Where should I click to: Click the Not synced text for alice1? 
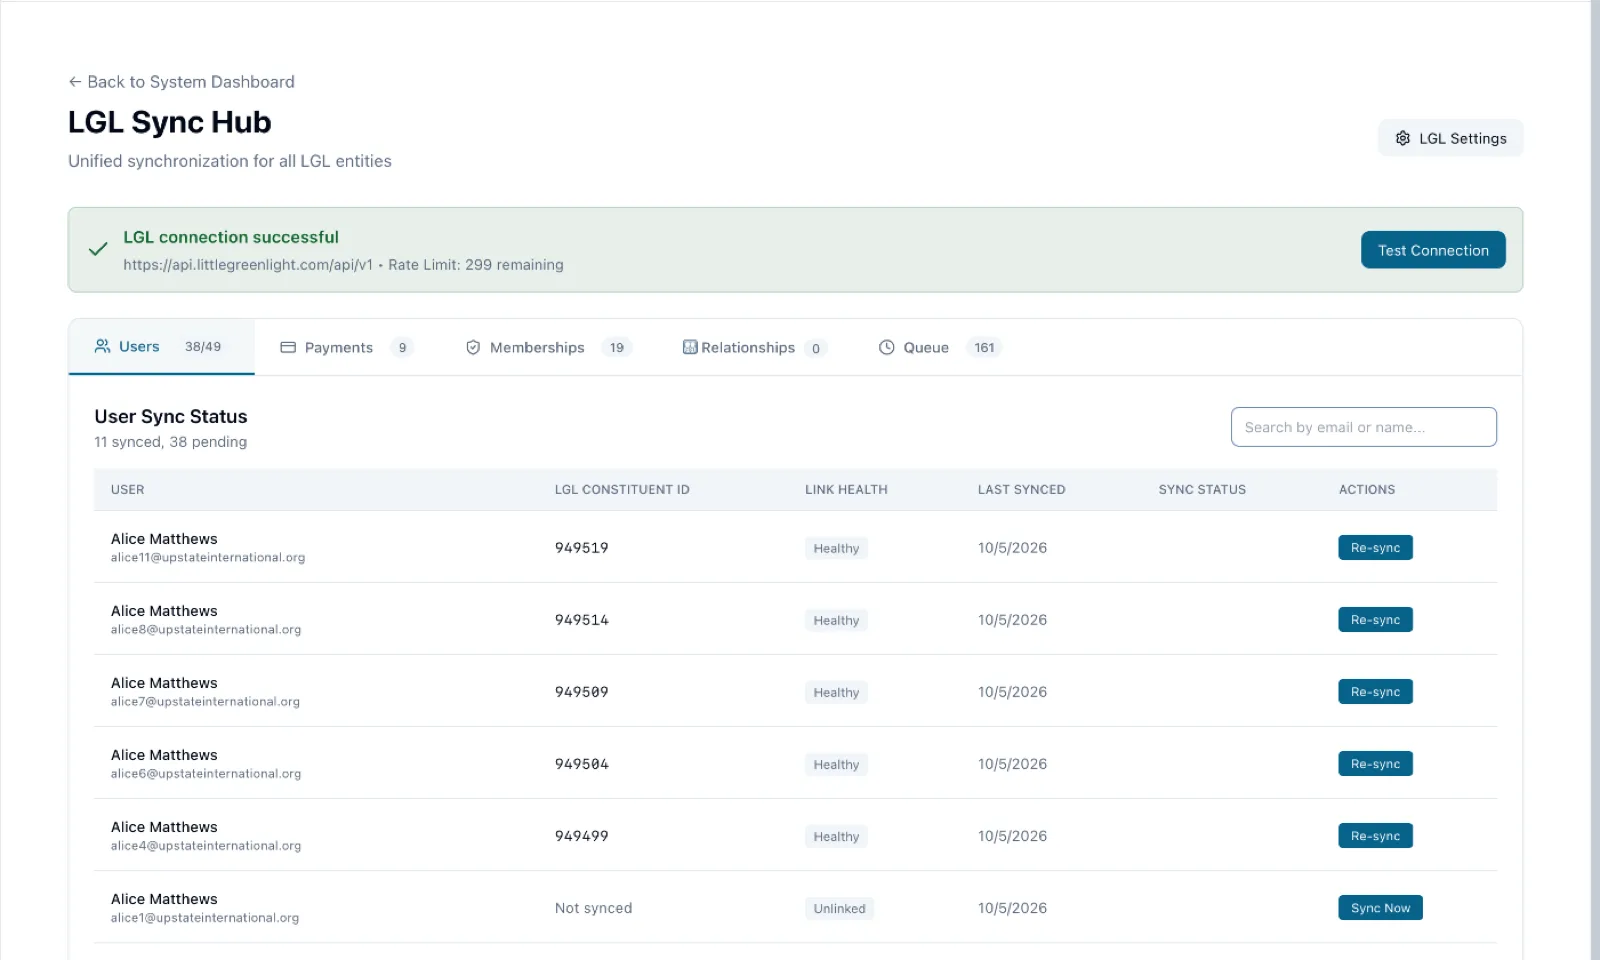click(593, 908)
